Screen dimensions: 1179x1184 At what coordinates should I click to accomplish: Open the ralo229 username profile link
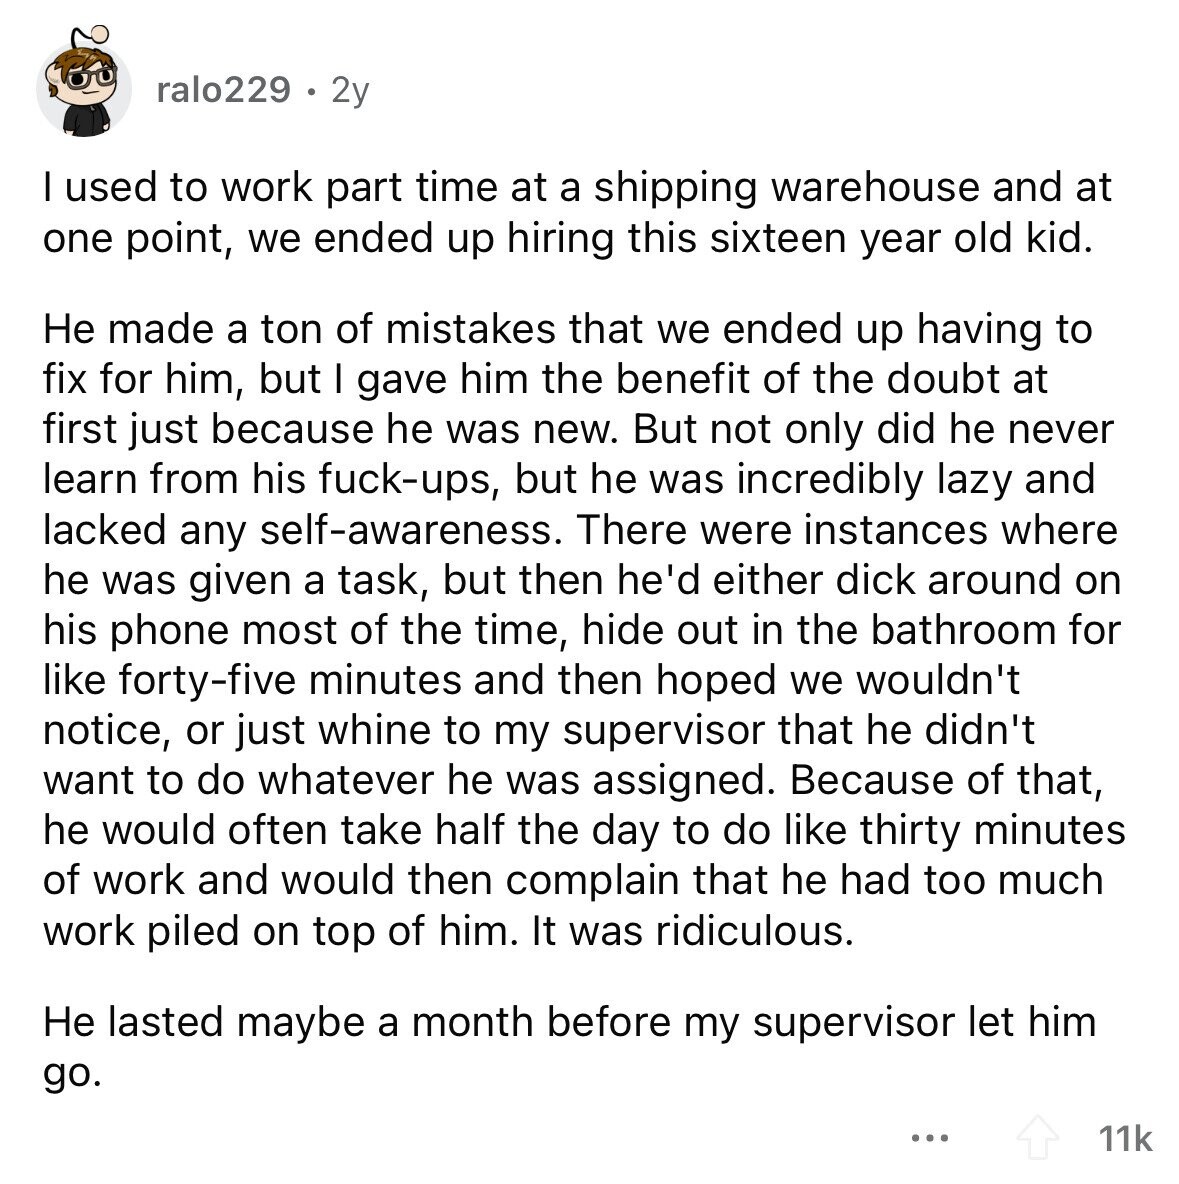(x=224, y=91)
